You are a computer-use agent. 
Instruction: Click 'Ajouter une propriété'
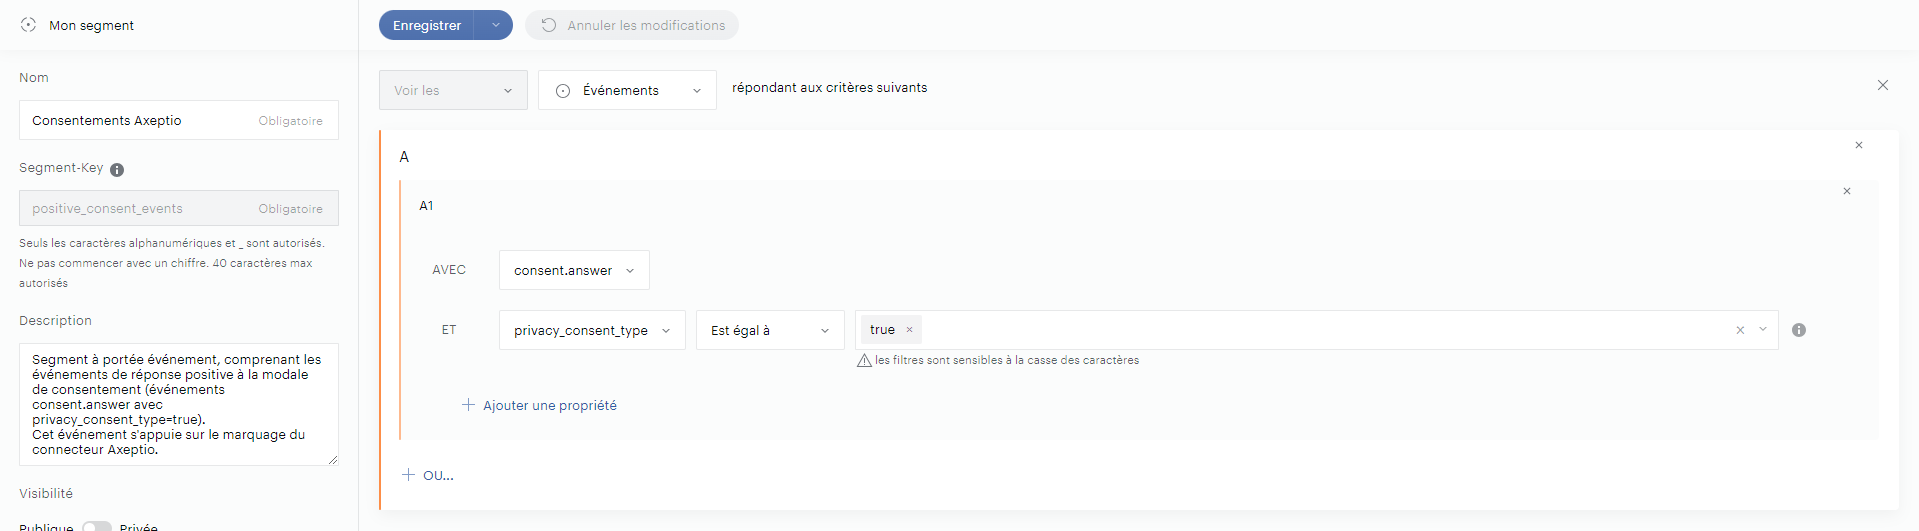(539, 405)
